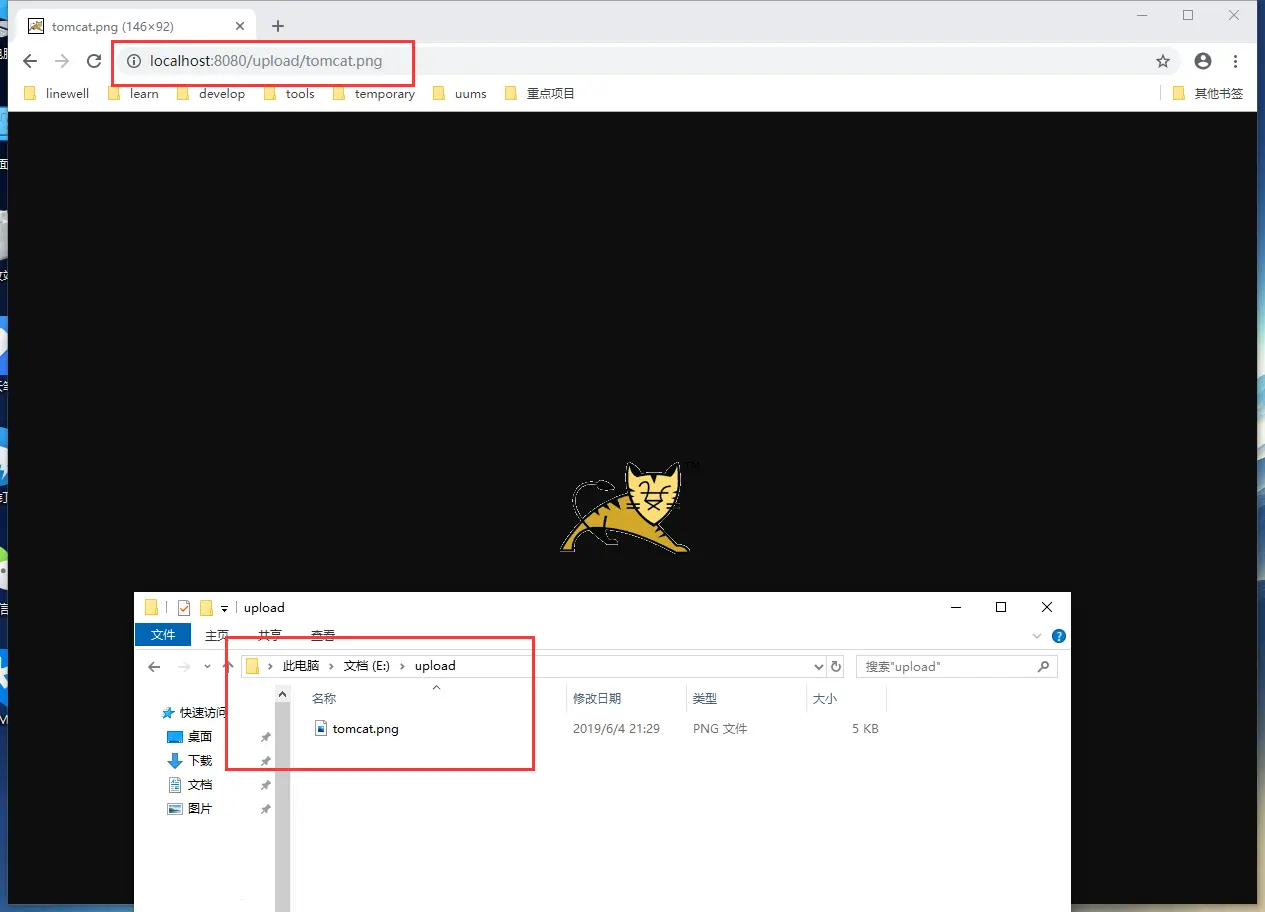Click the PNG 文件 type cell
This screenshot has width=1265, height=912.
point(720,729)
